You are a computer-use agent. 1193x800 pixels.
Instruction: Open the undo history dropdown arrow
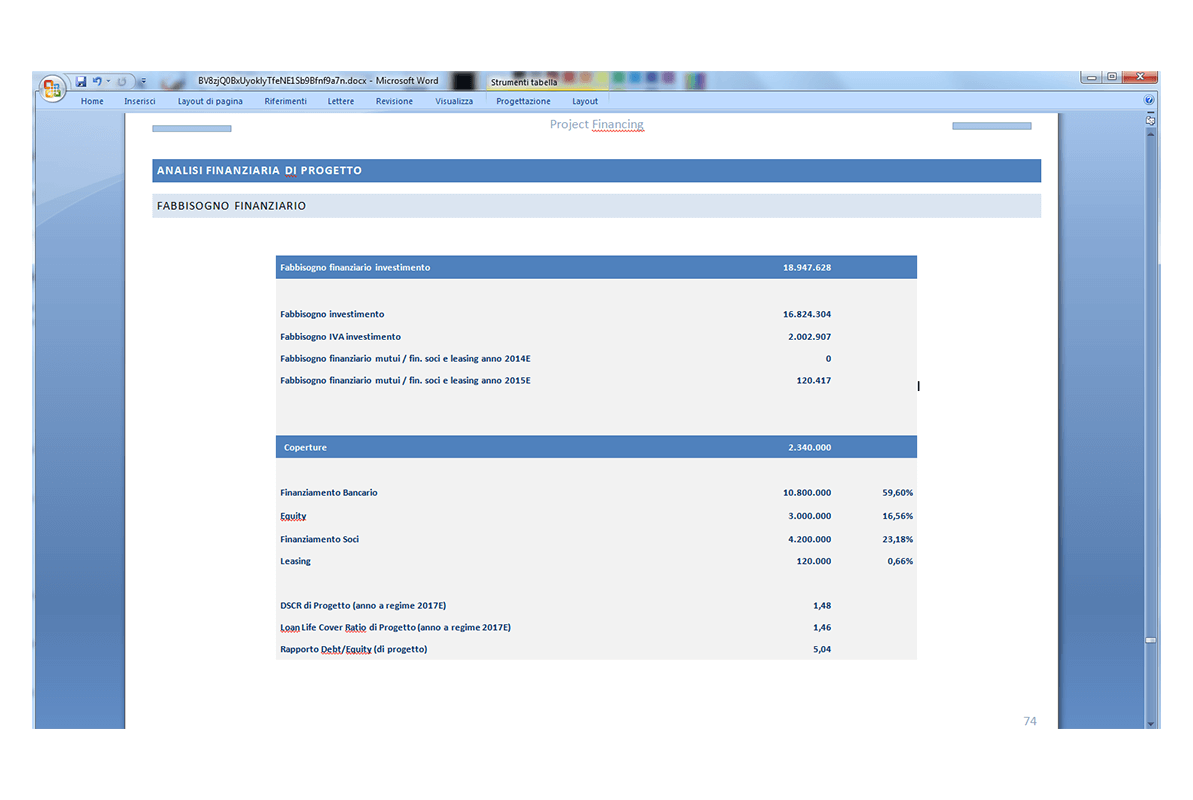tap(108, 81)
